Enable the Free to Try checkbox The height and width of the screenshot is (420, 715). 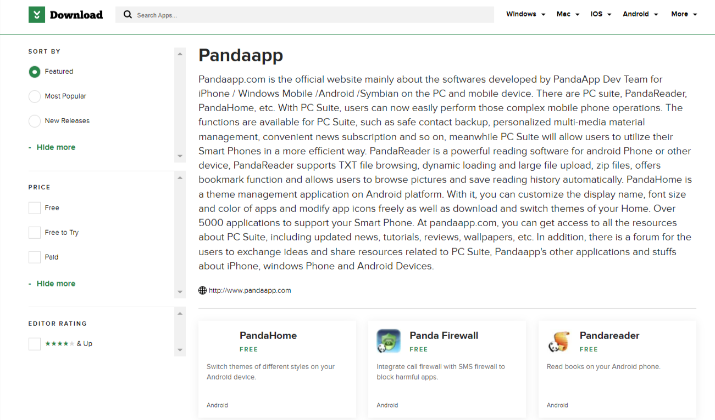click(34, 233)
